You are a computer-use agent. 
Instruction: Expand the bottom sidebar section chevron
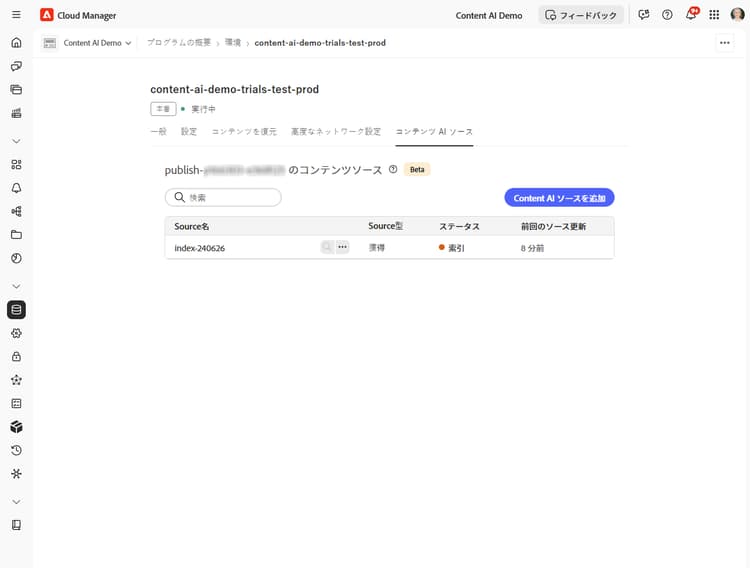[16, 502]
